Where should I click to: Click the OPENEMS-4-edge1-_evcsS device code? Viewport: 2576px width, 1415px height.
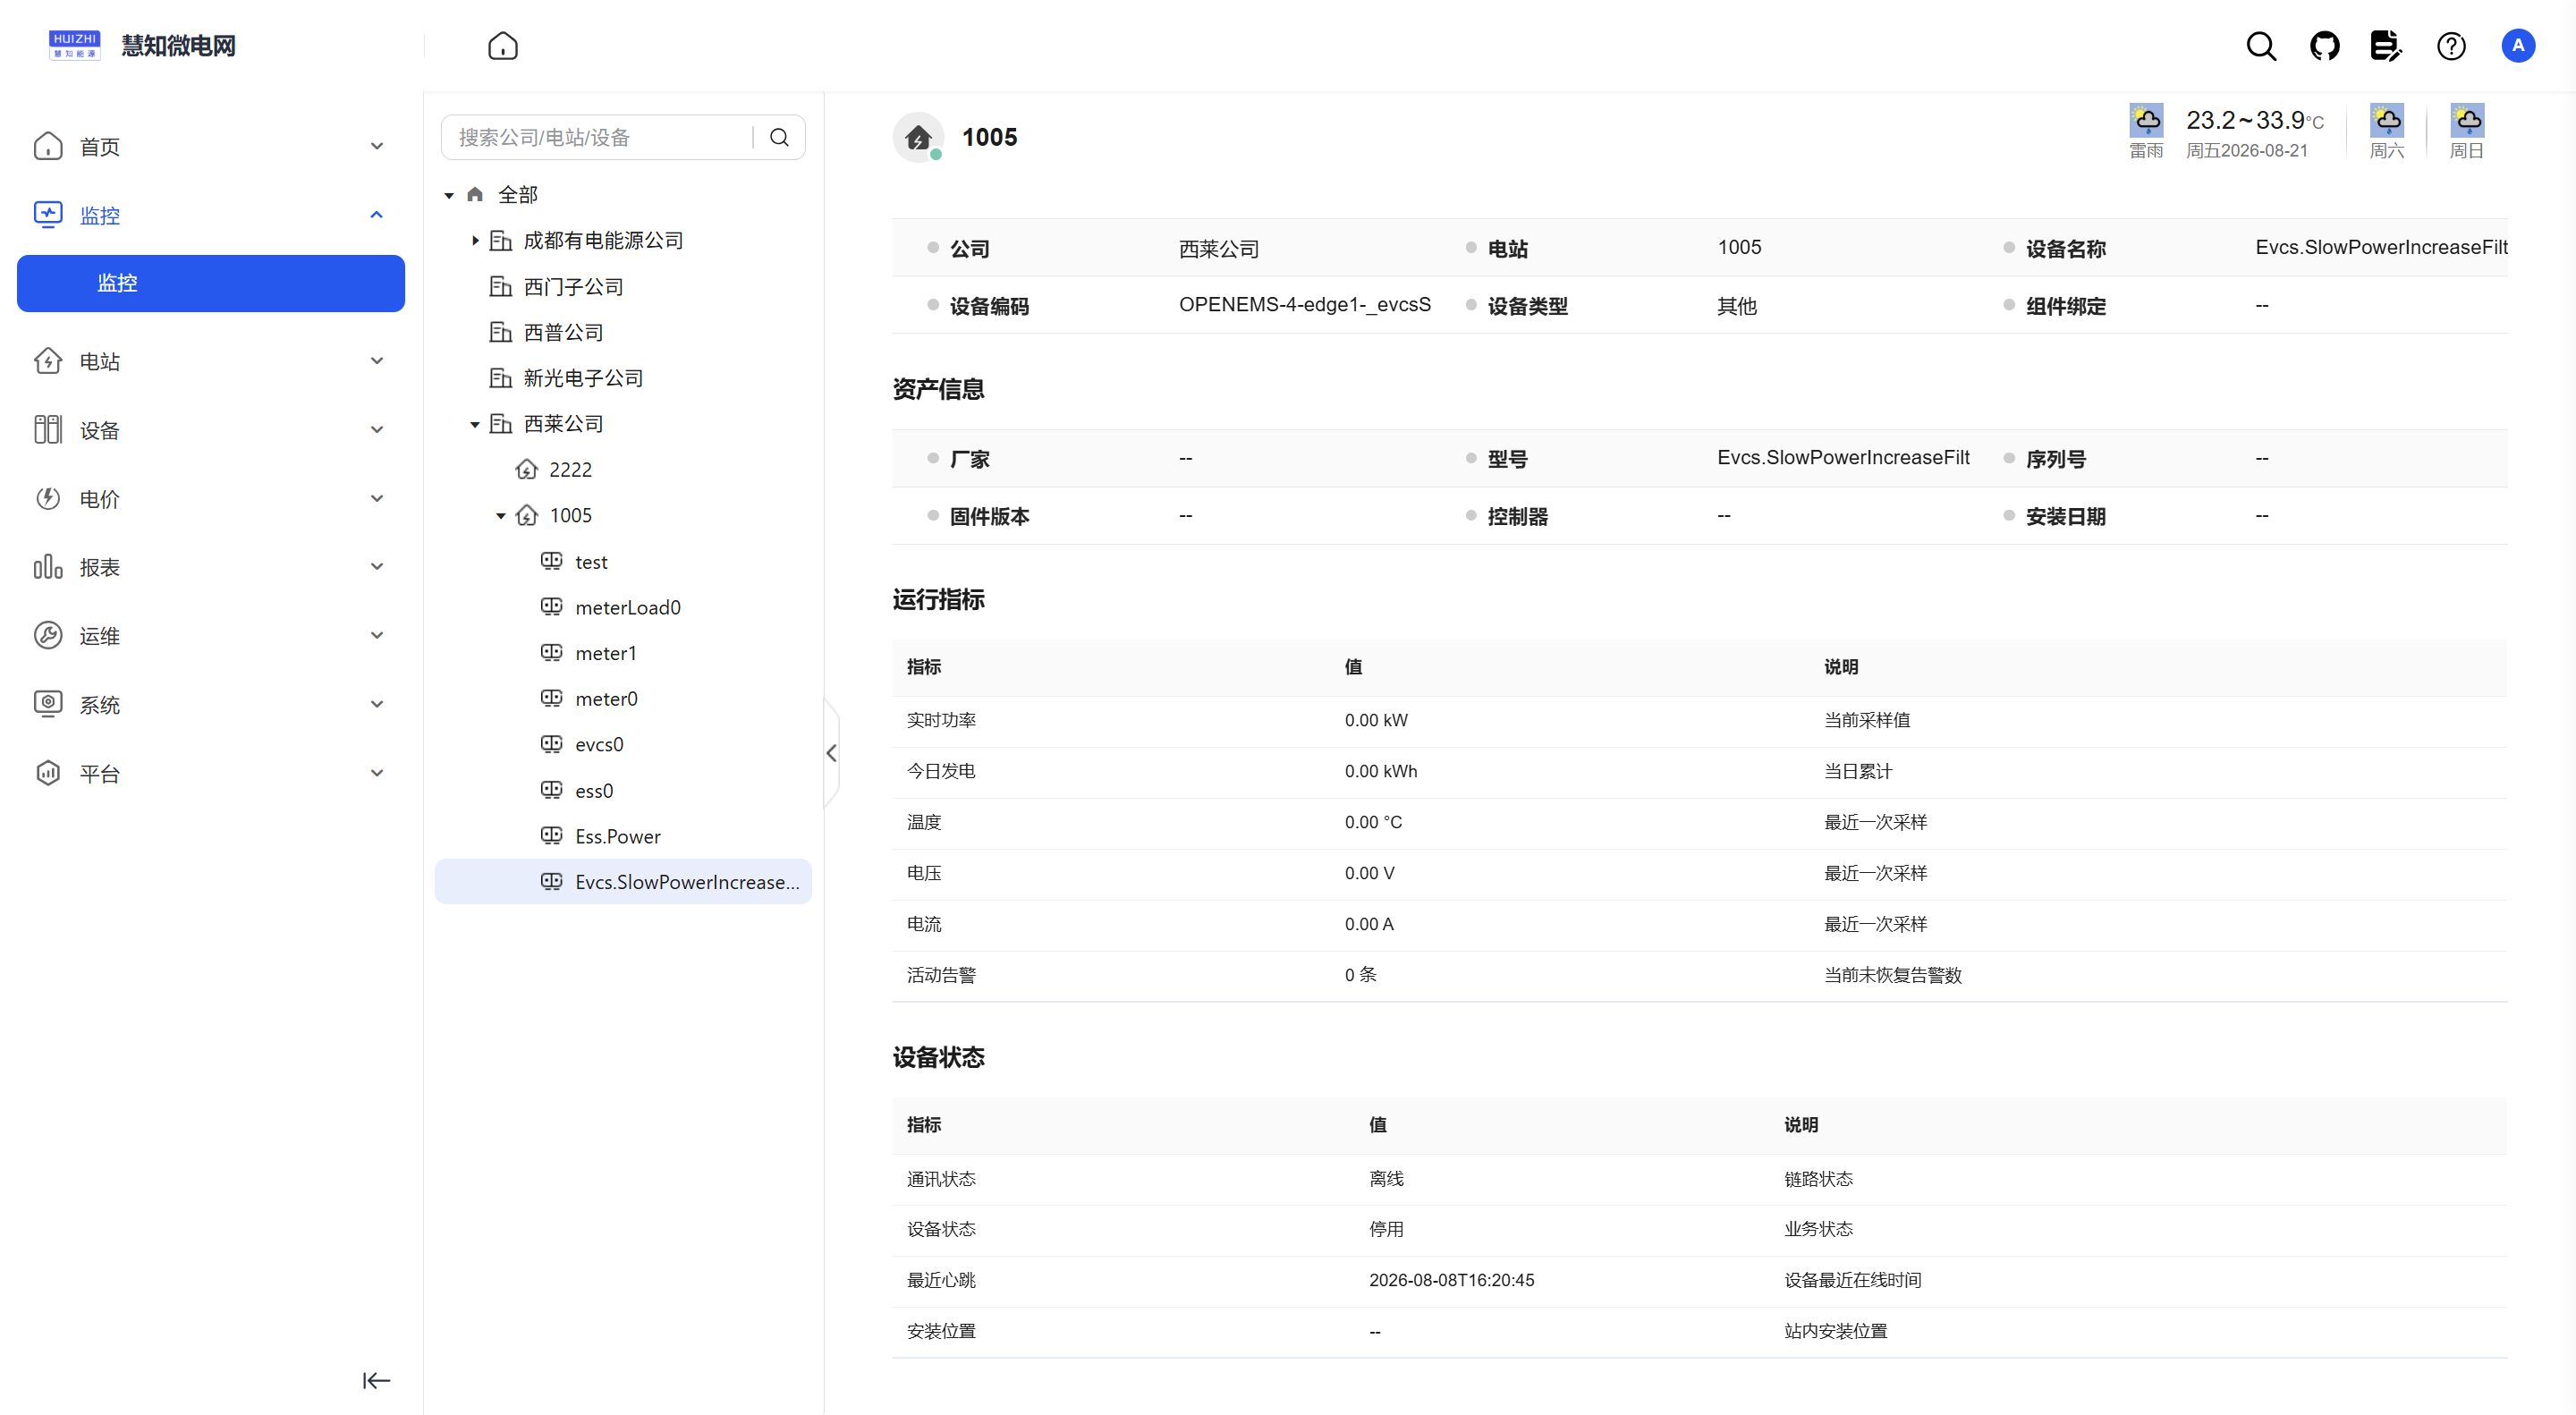click(x=1305, y=304)
